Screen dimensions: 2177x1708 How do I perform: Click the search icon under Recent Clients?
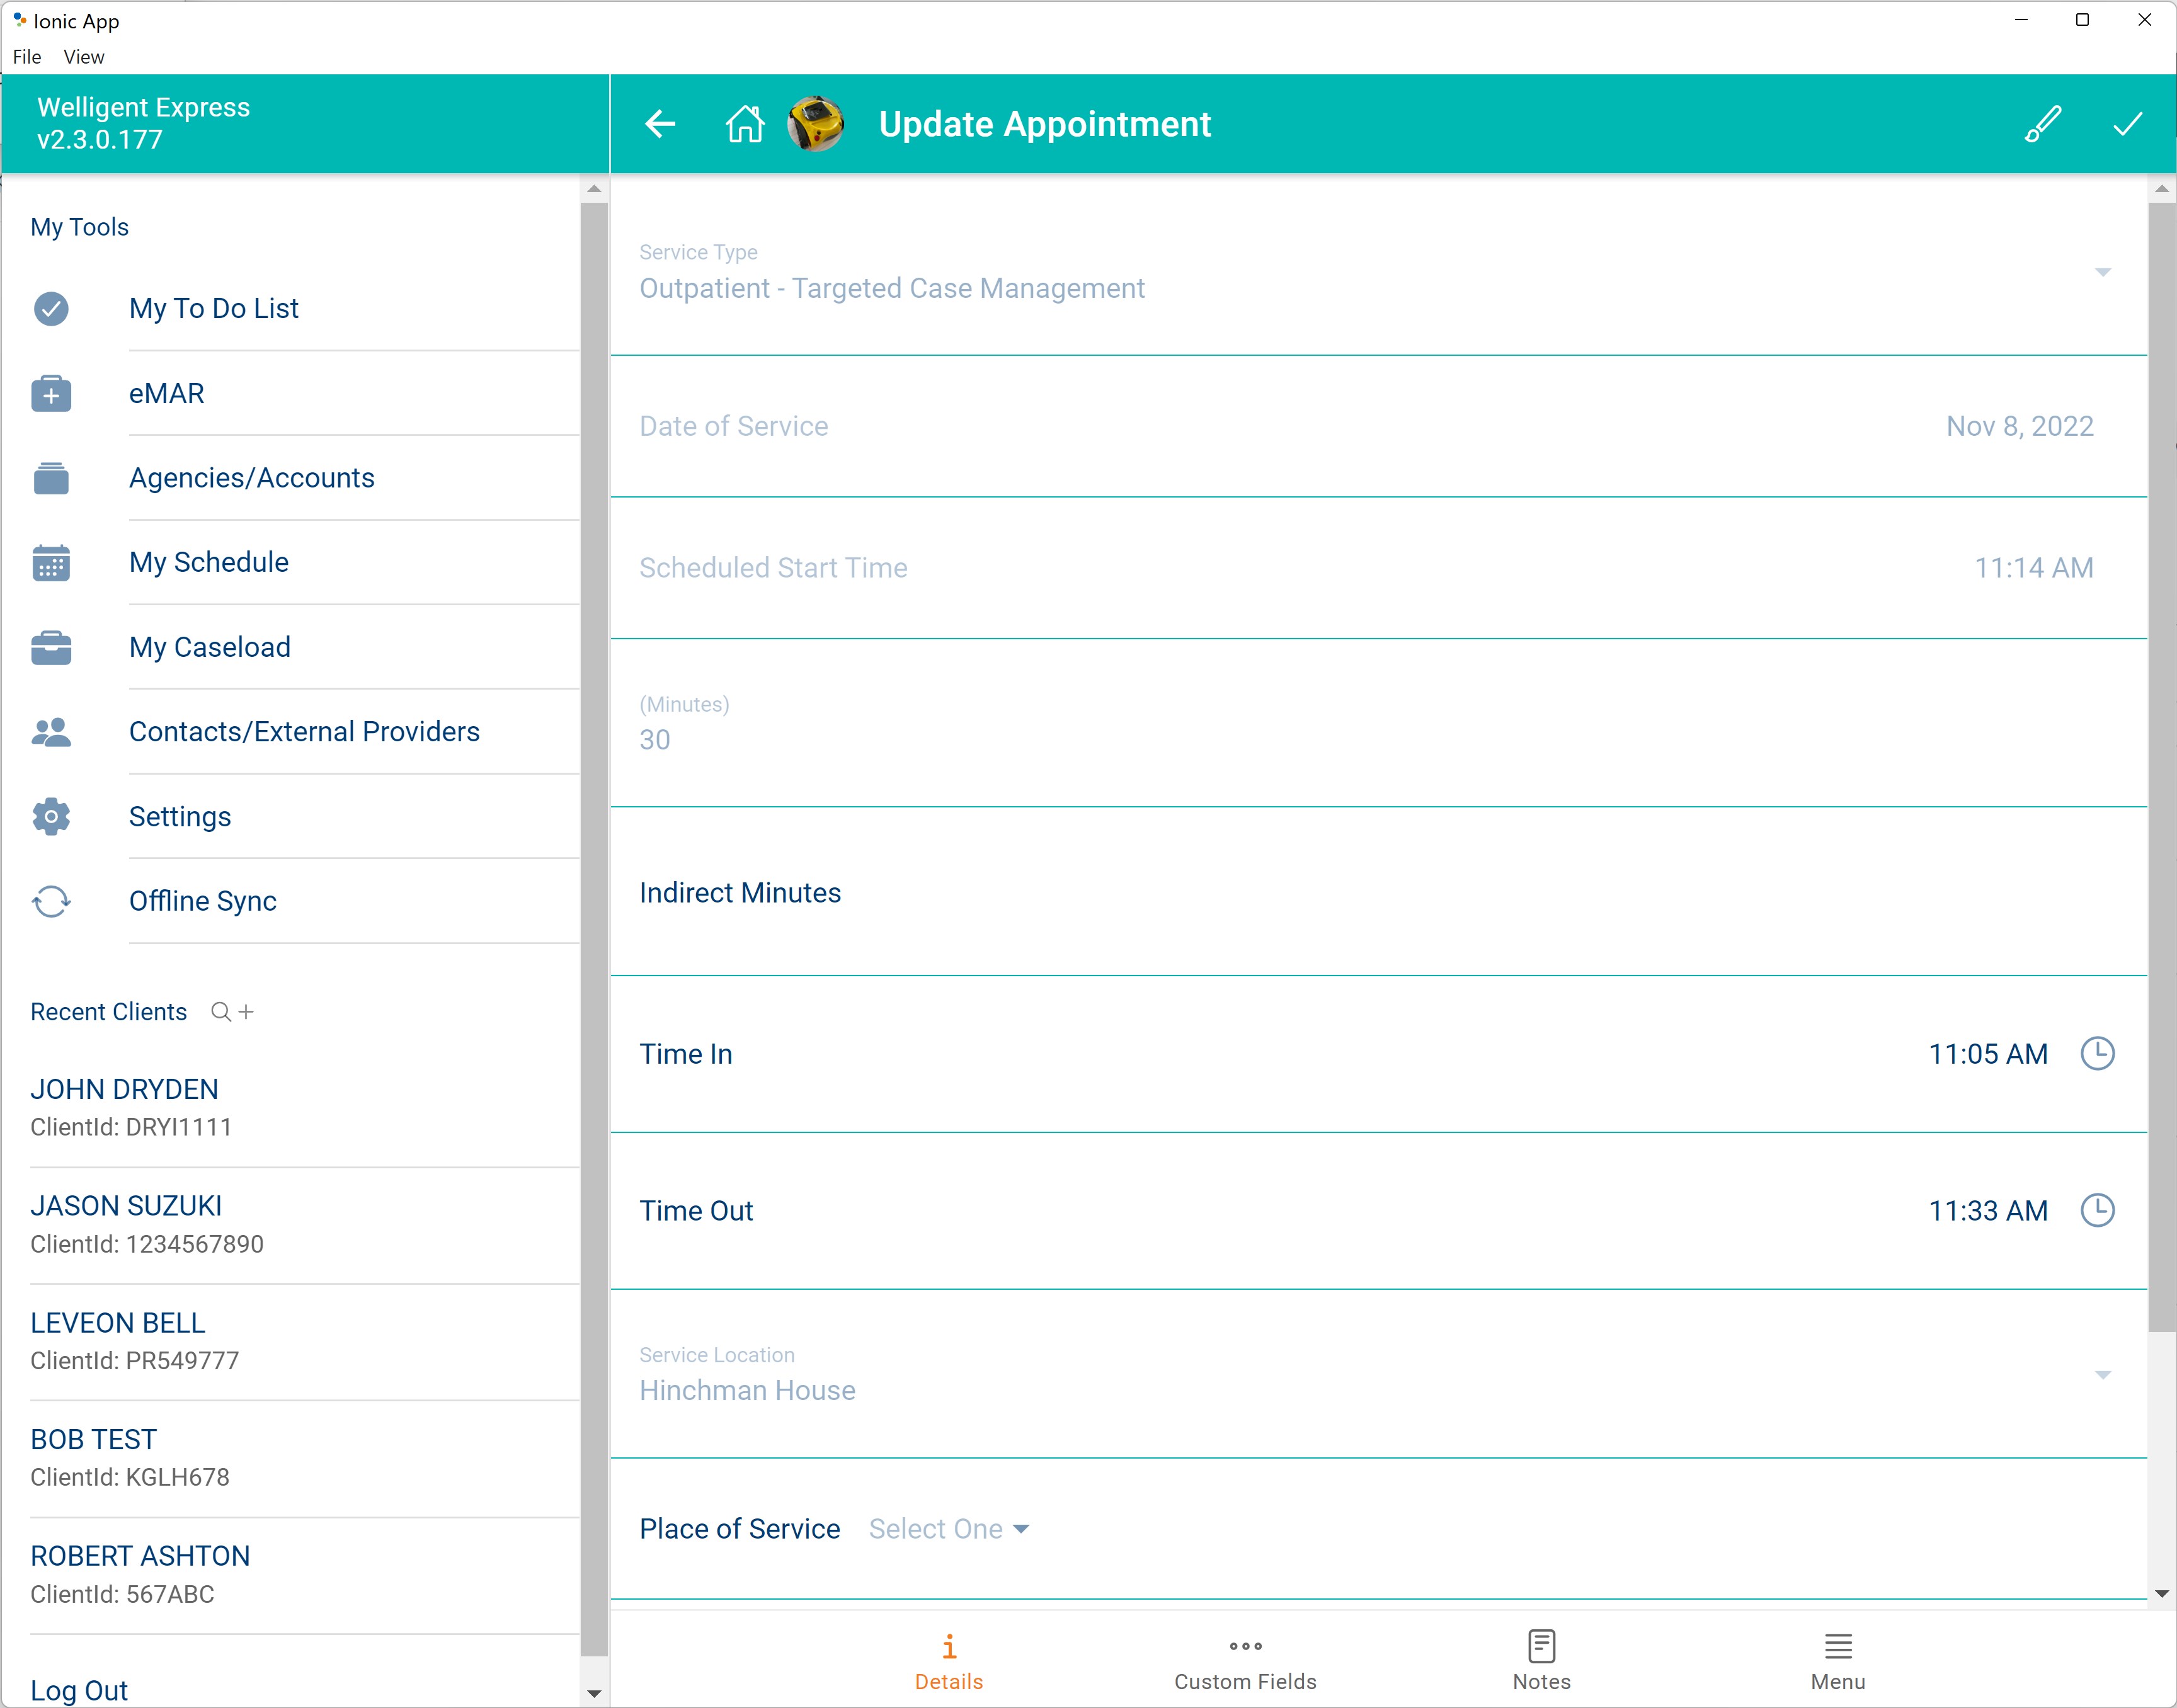pos(221,1012)
